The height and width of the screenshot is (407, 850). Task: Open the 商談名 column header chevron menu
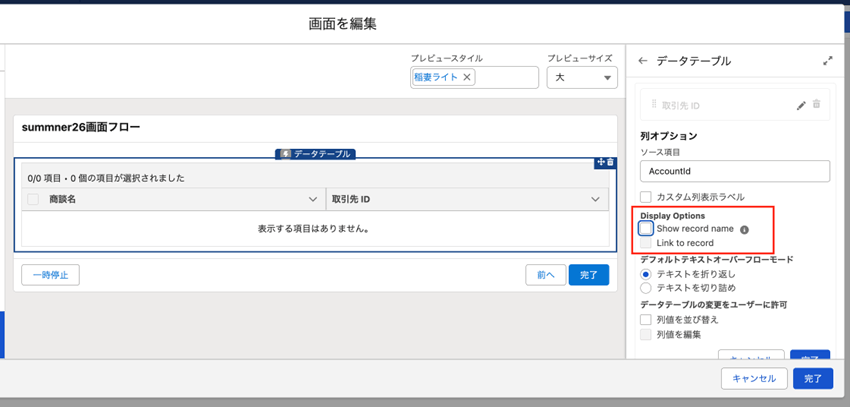pos(312,200)
